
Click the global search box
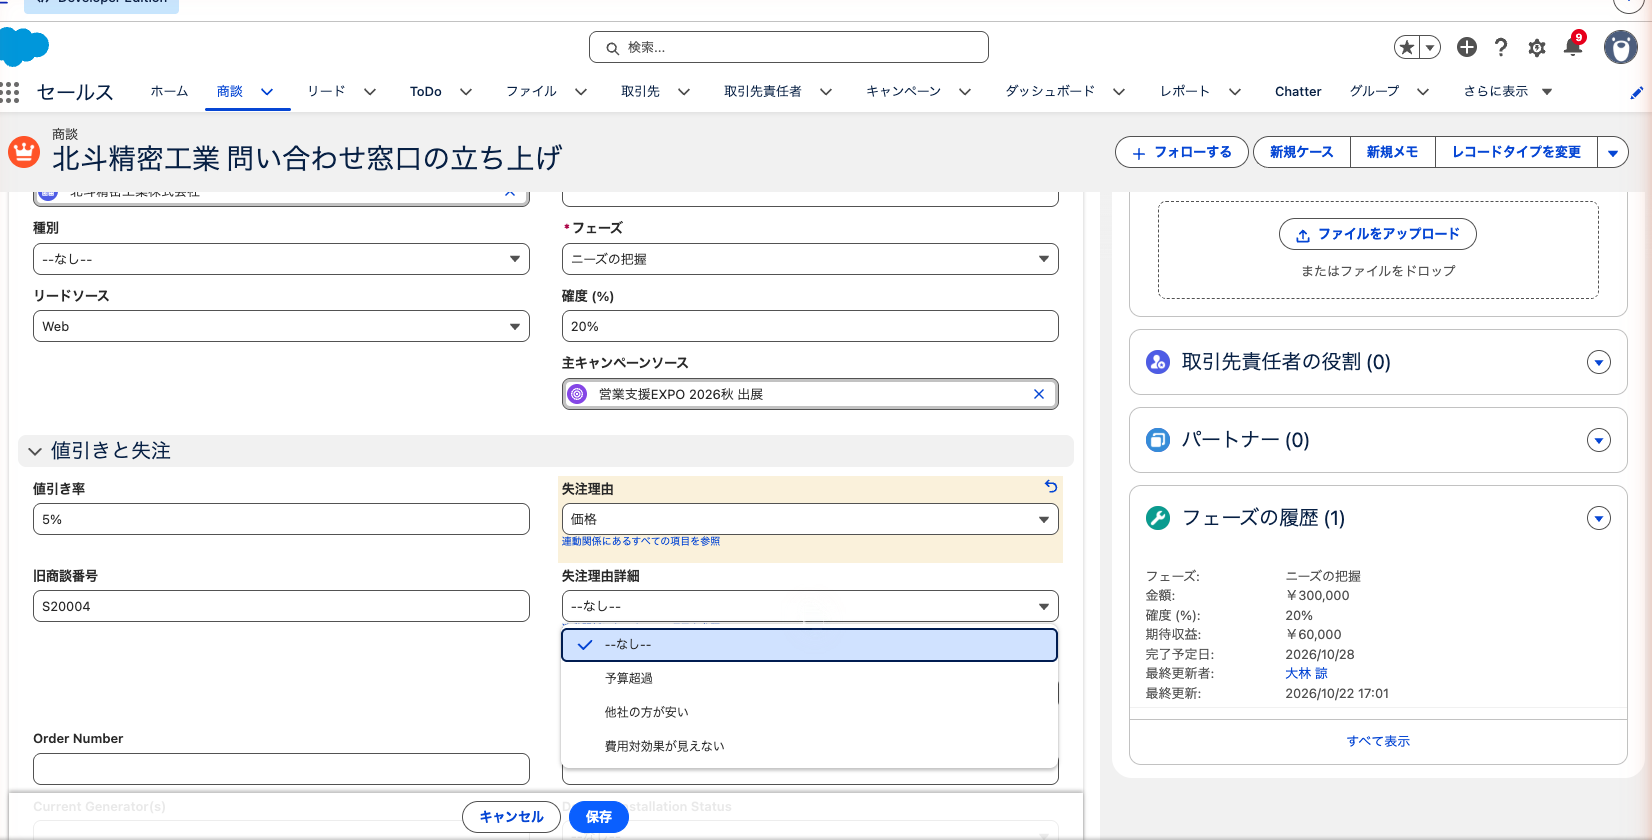(789, 47)
